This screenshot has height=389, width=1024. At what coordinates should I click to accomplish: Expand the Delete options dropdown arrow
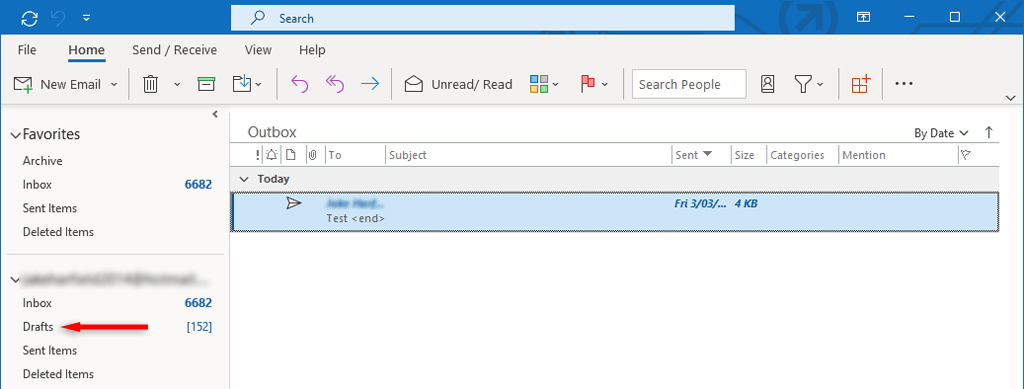pos(177,84)
